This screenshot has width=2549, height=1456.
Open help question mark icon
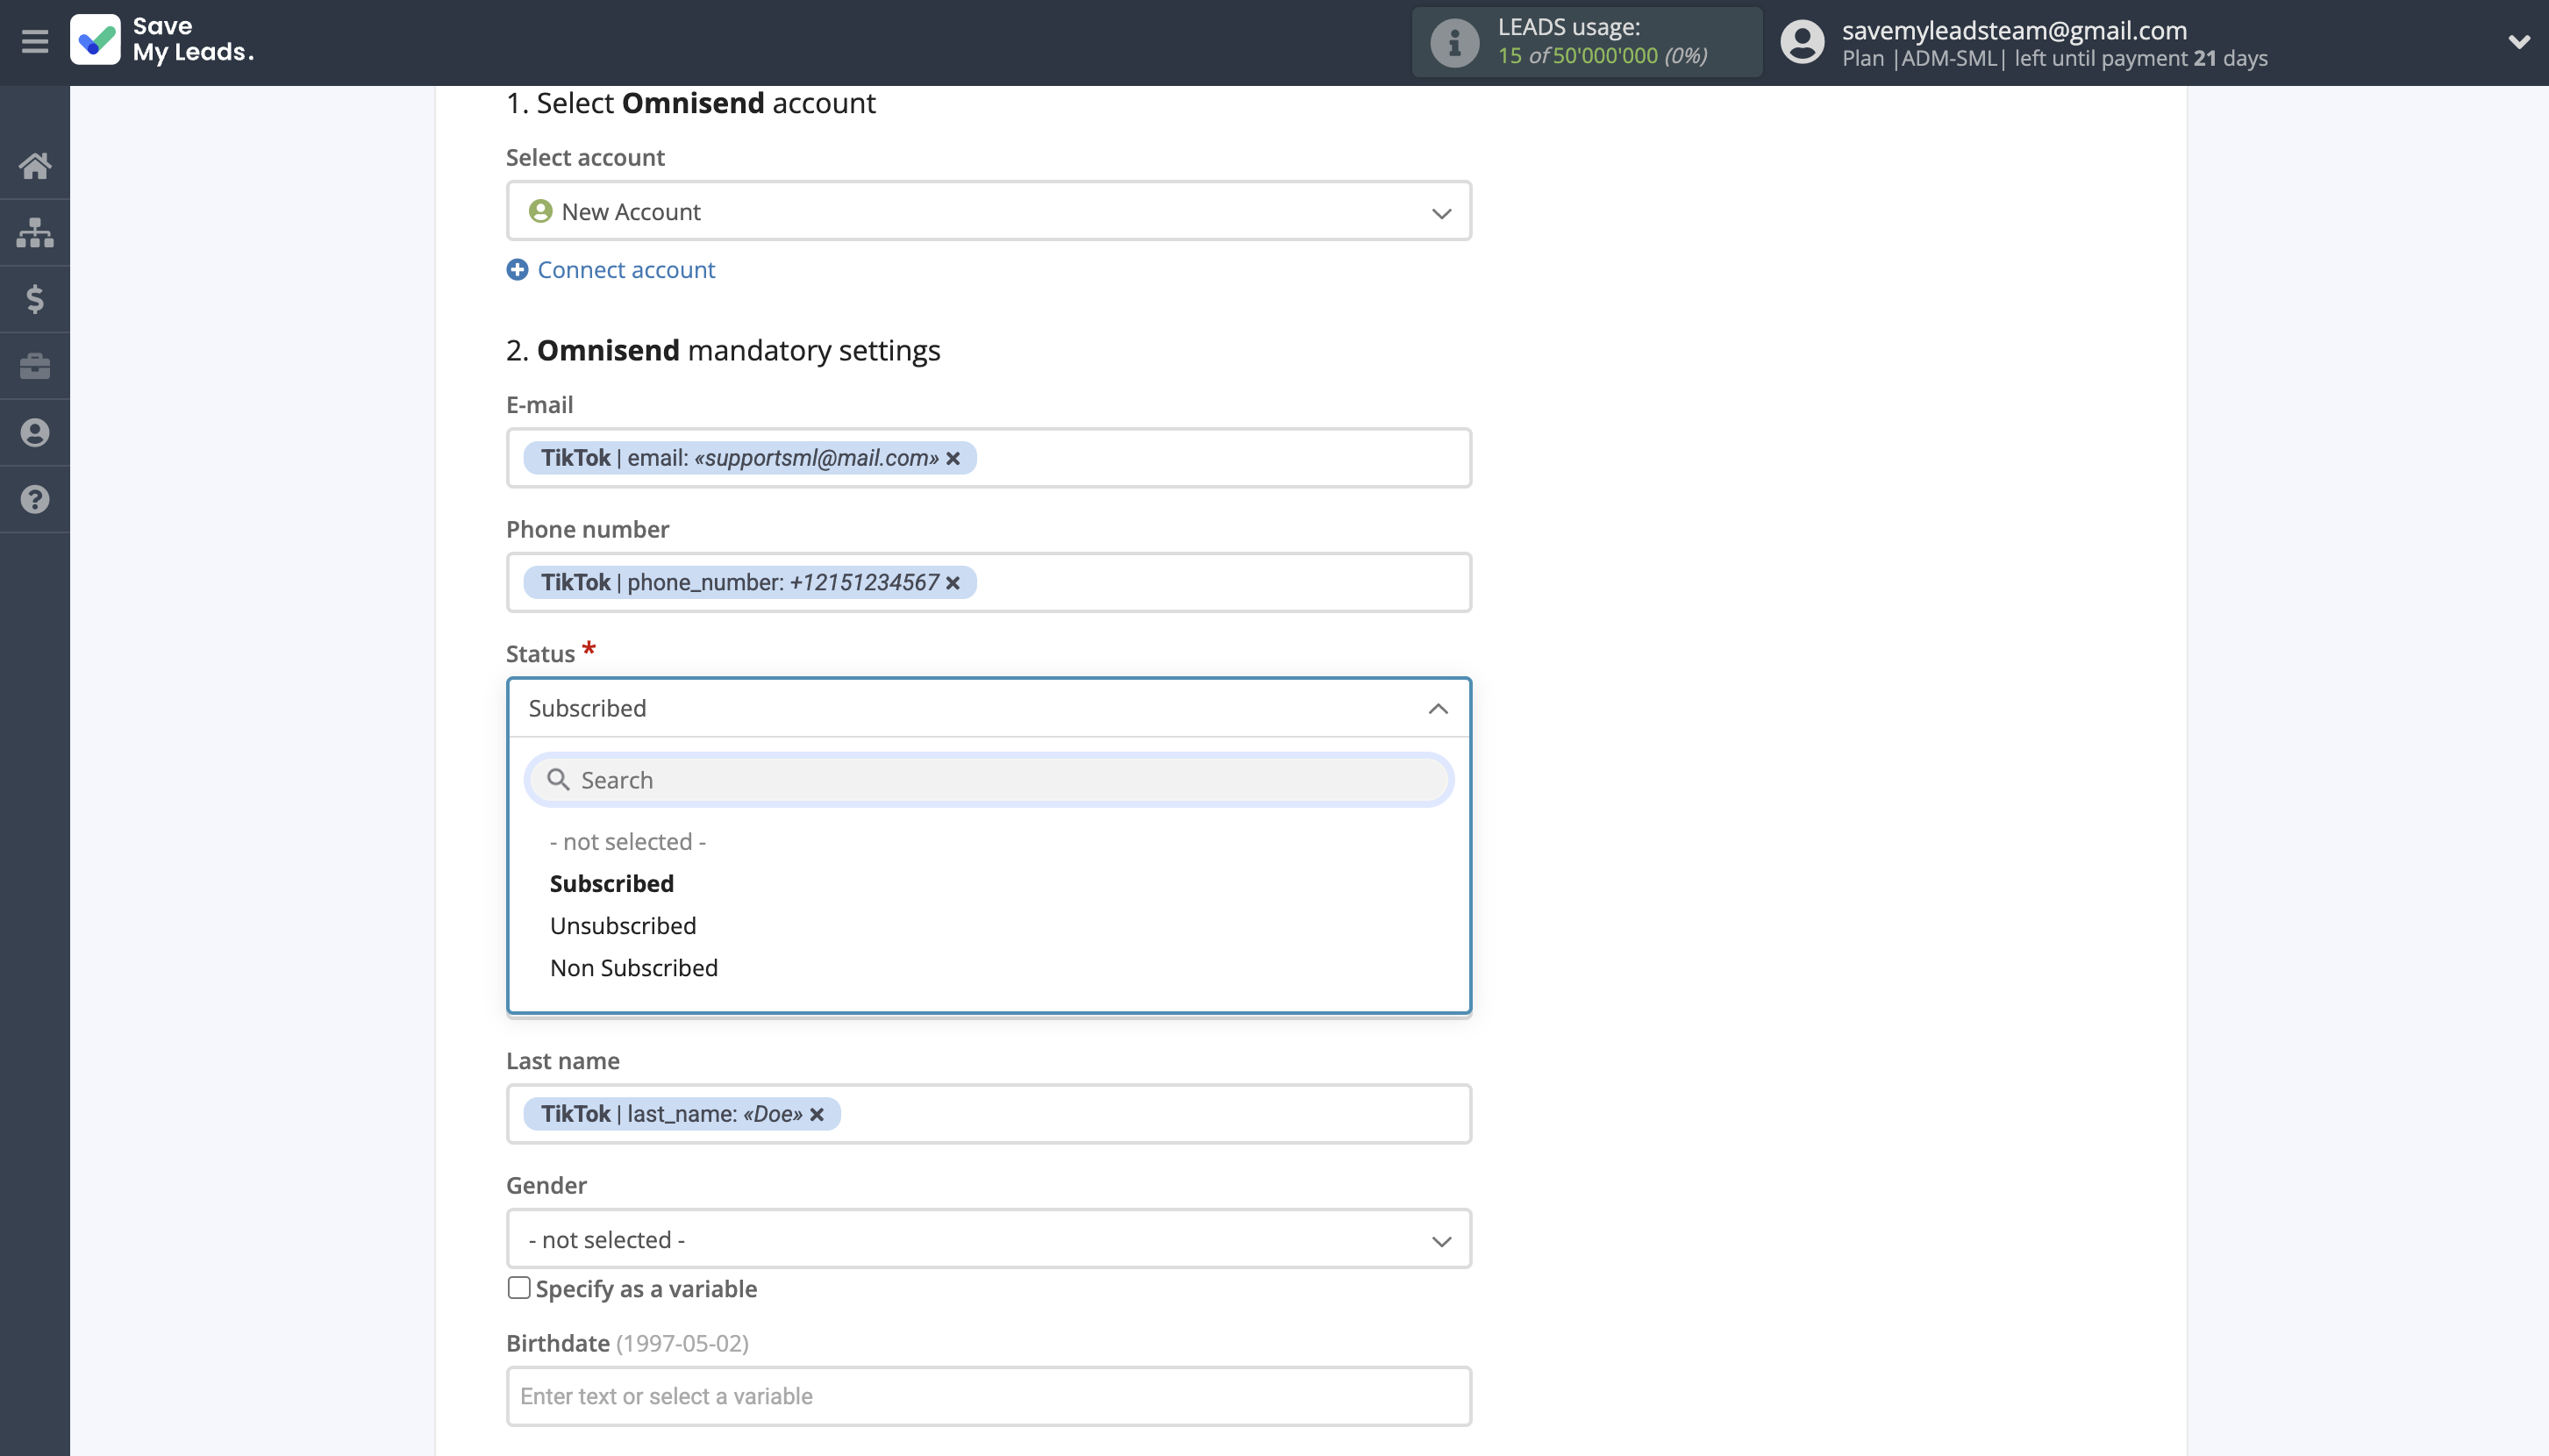tap(35, 499)
